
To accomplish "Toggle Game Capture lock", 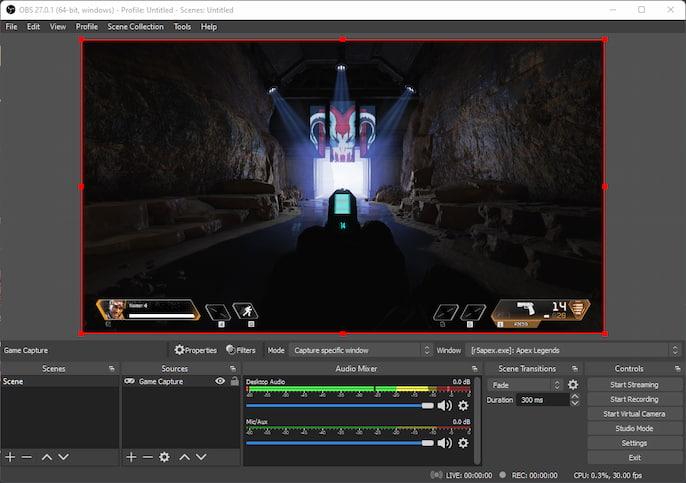I will [234, 381].
